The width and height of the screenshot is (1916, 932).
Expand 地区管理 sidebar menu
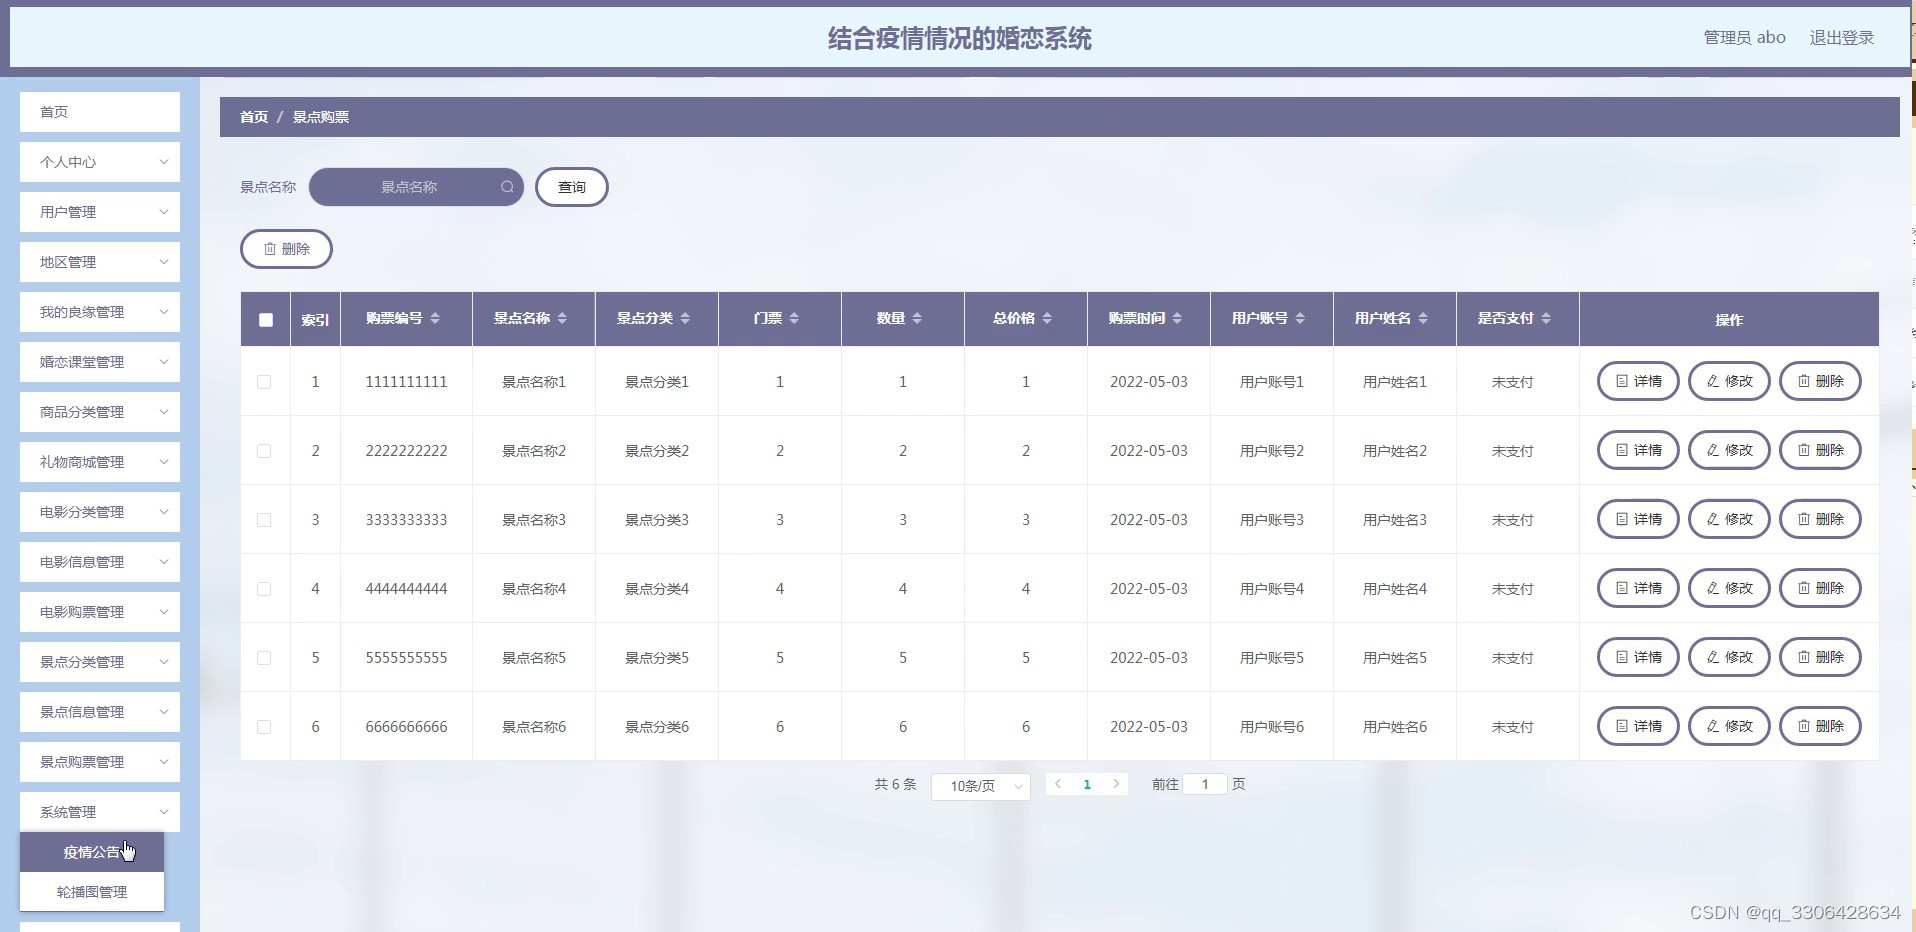click(x=100, y=262)
